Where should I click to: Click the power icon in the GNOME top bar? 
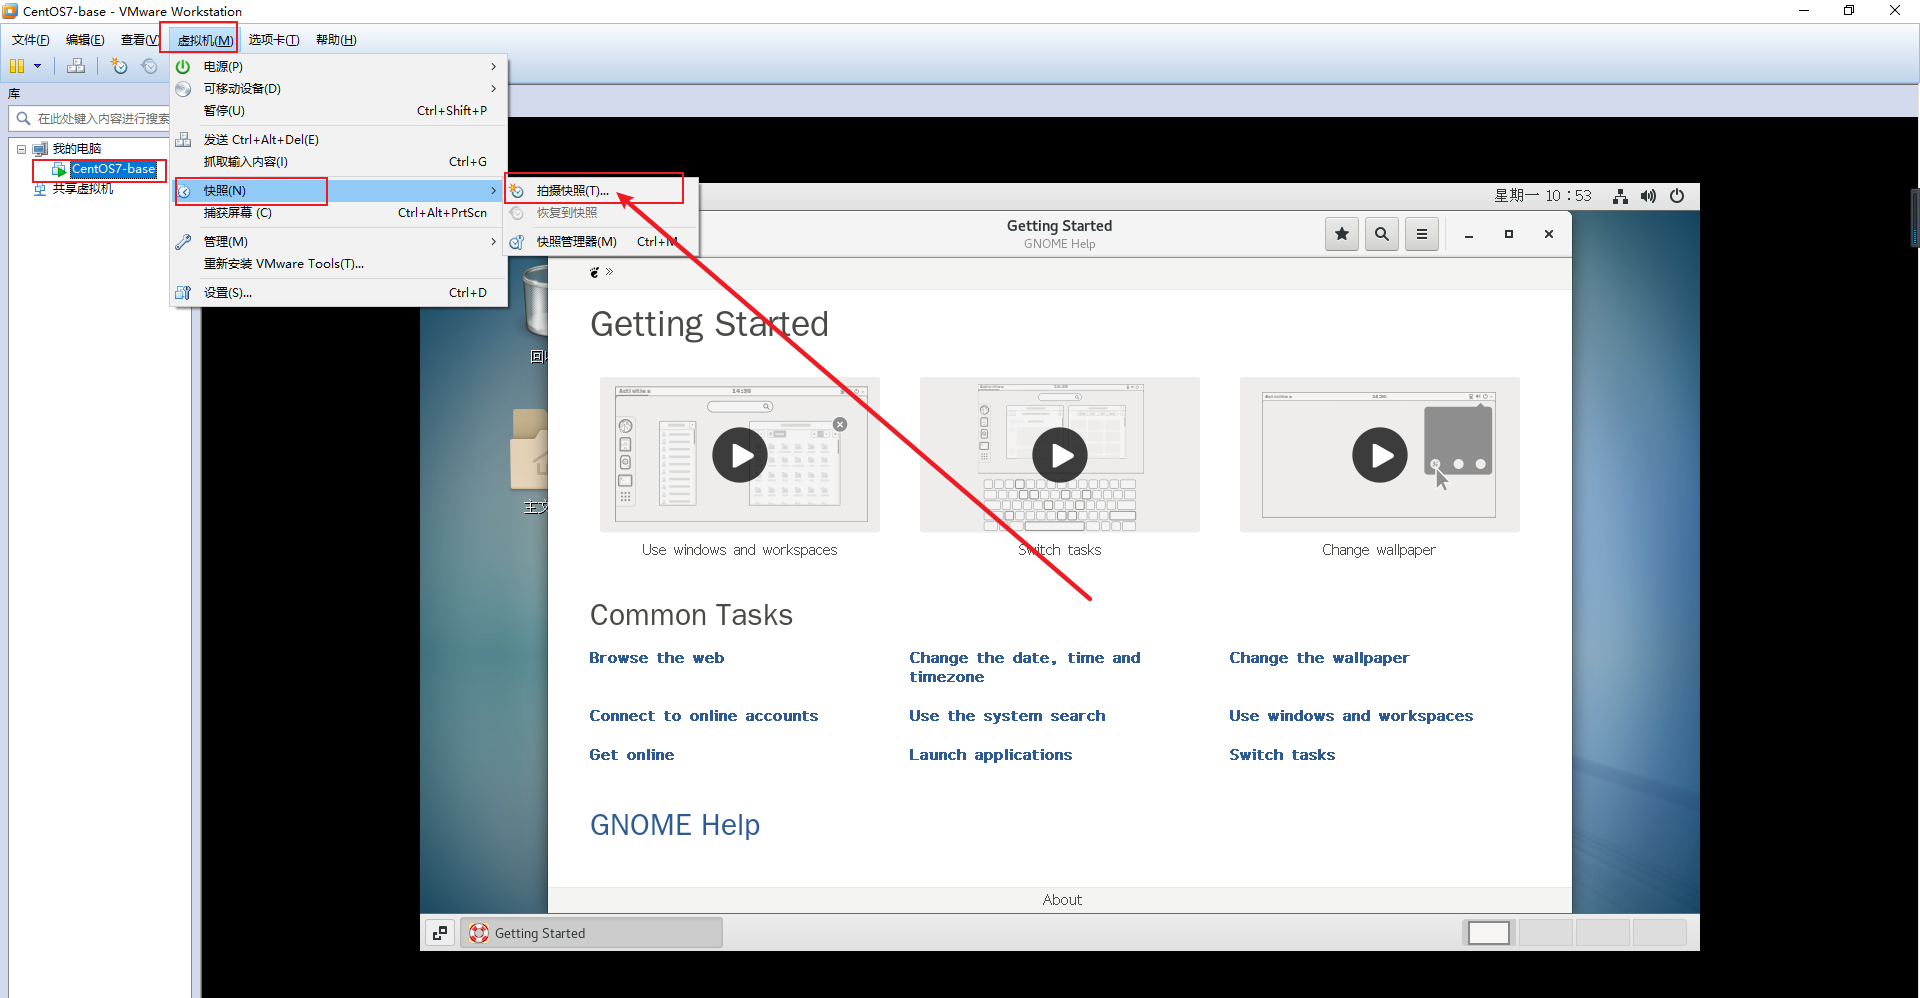(x=1677, y=196)
